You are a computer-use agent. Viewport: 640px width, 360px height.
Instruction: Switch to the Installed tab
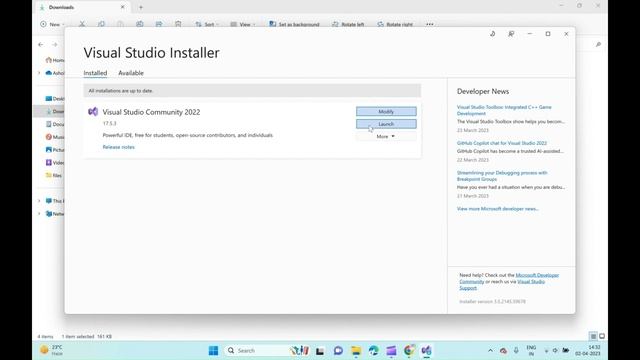click(95, 73)
